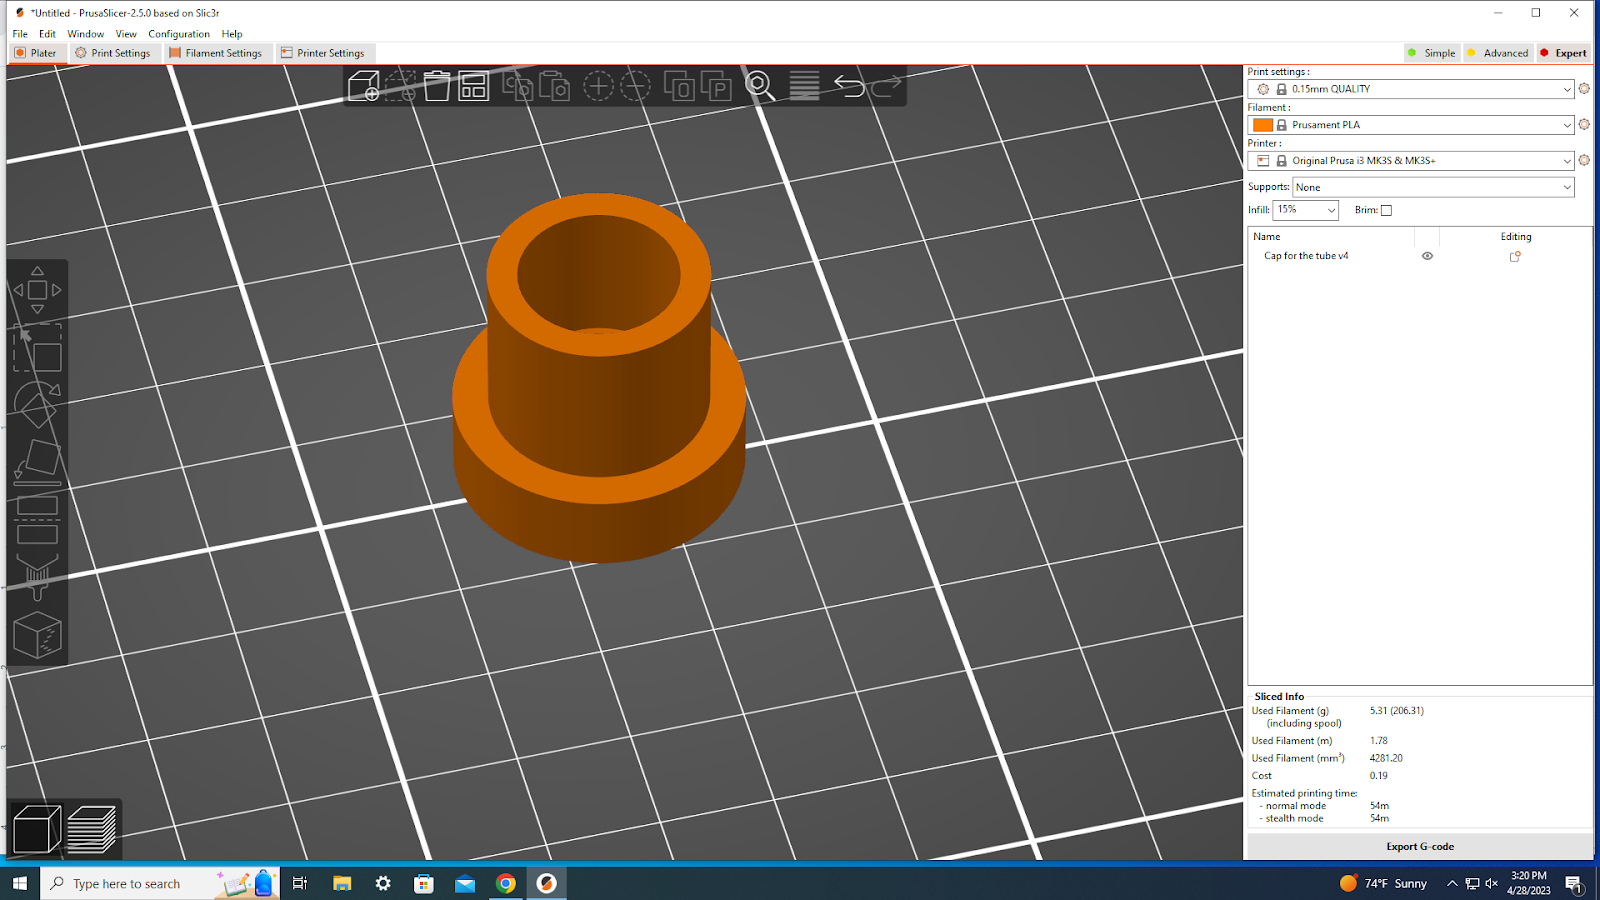Image resolution: width=1600 pixels, height=900 pixels.
Task: Edit printer preset via cog icon
Action: click(x=1584, y=160)
